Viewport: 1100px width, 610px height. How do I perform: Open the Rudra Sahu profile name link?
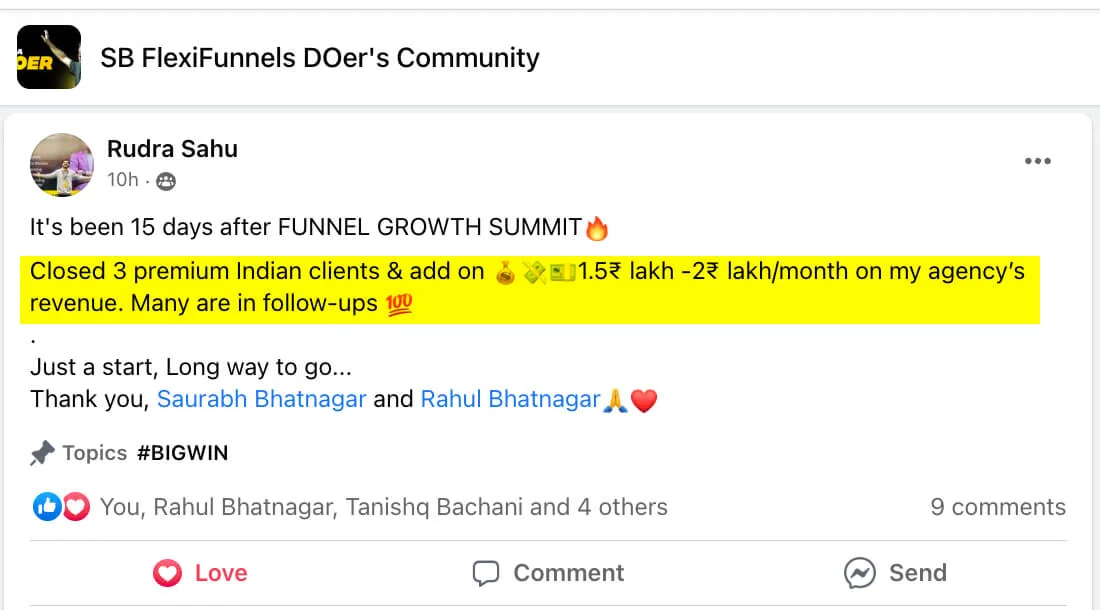[x=172, y=149]
